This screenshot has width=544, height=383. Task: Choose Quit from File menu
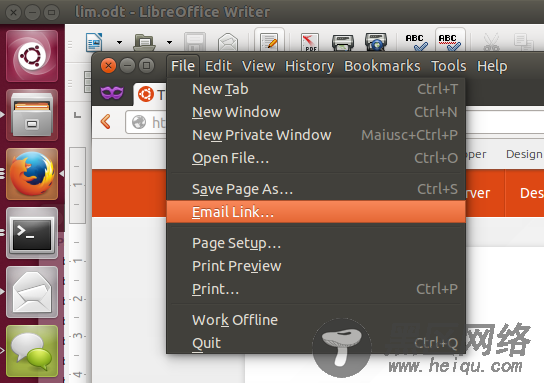(x=316, y=343)
